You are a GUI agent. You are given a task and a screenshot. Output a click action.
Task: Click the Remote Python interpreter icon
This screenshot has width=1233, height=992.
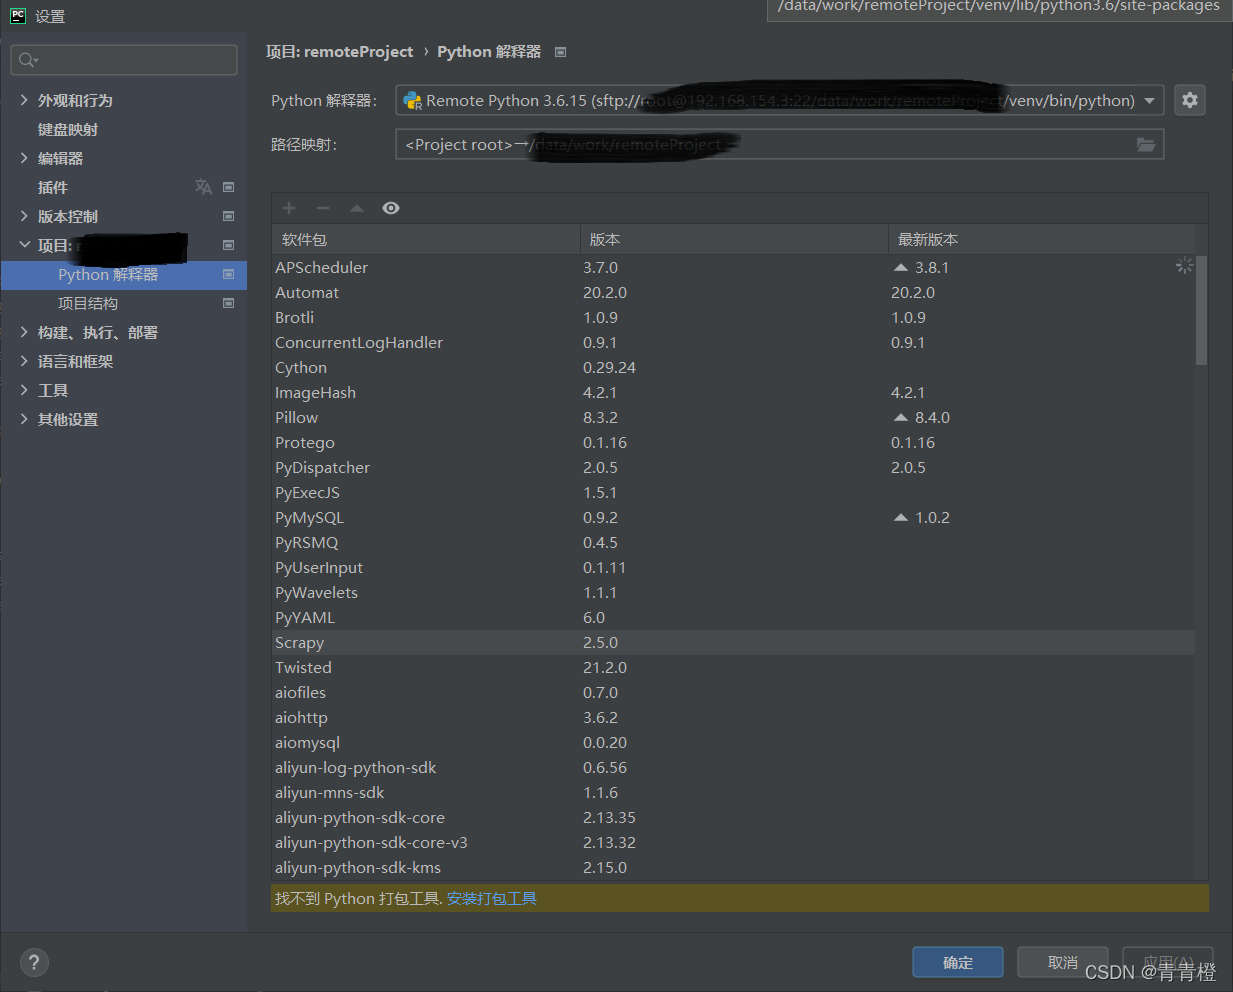pyautogui.click(x=412, y=100)
